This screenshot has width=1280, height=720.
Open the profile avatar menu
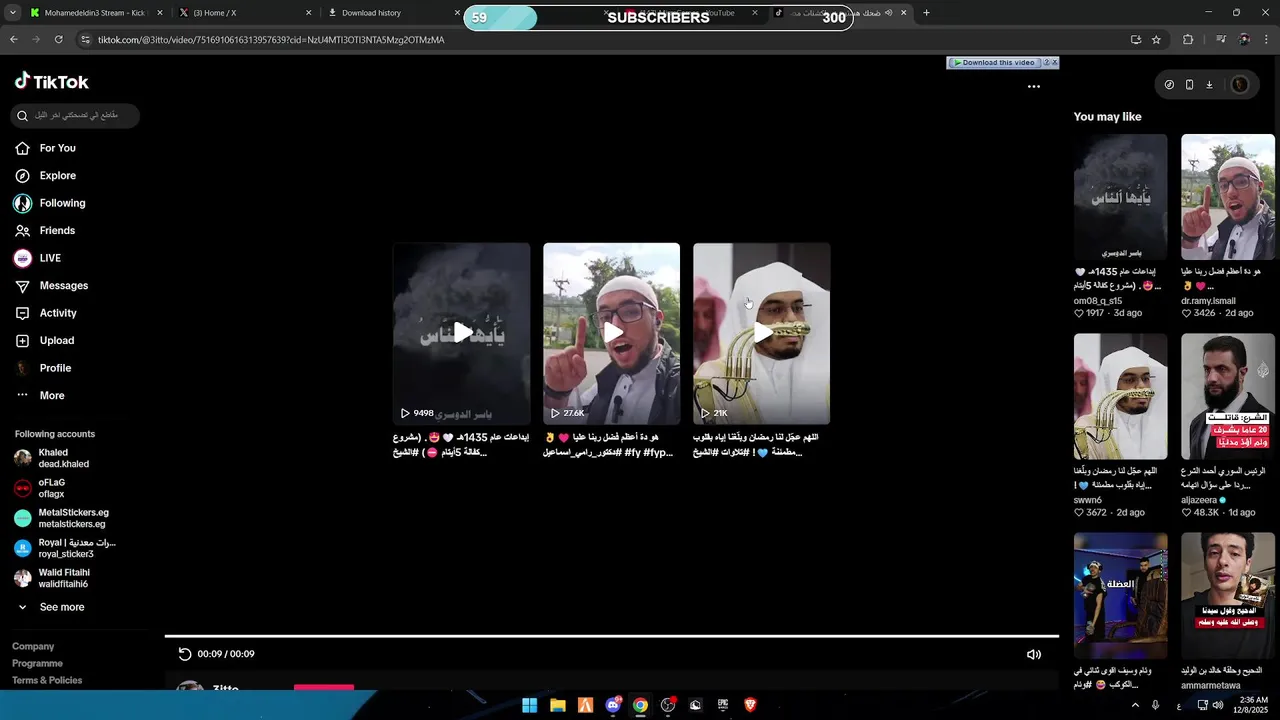1240,85
